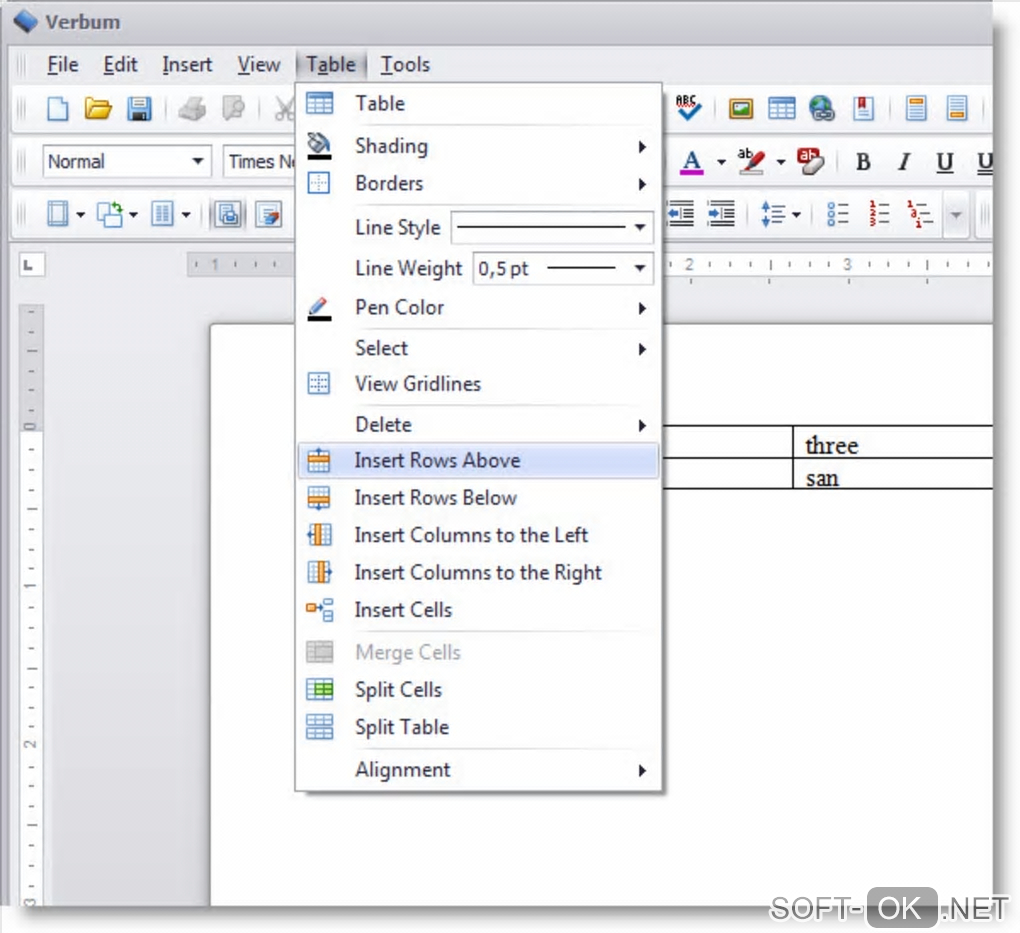Open the Select submenu
Viewport: 1020px width, 933px height.
tap(478, 348)
